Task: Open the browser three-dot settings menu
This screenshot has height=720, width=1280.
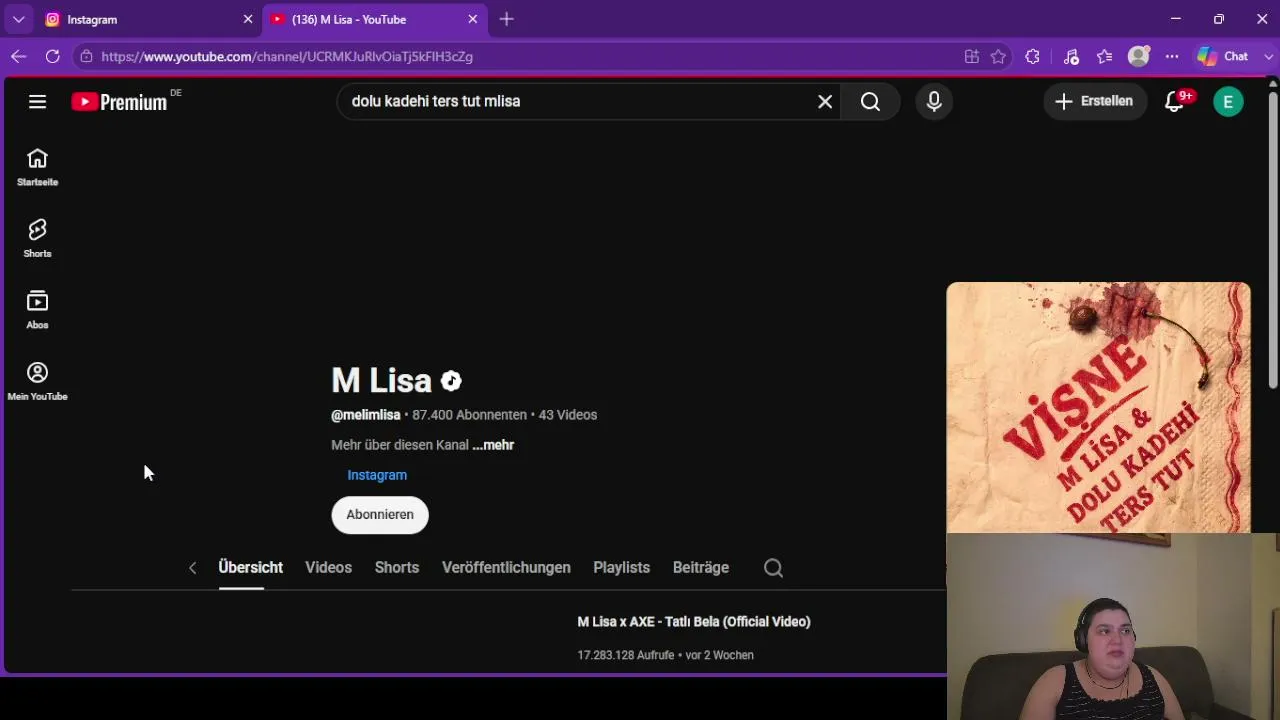Action: [1172, 57]
